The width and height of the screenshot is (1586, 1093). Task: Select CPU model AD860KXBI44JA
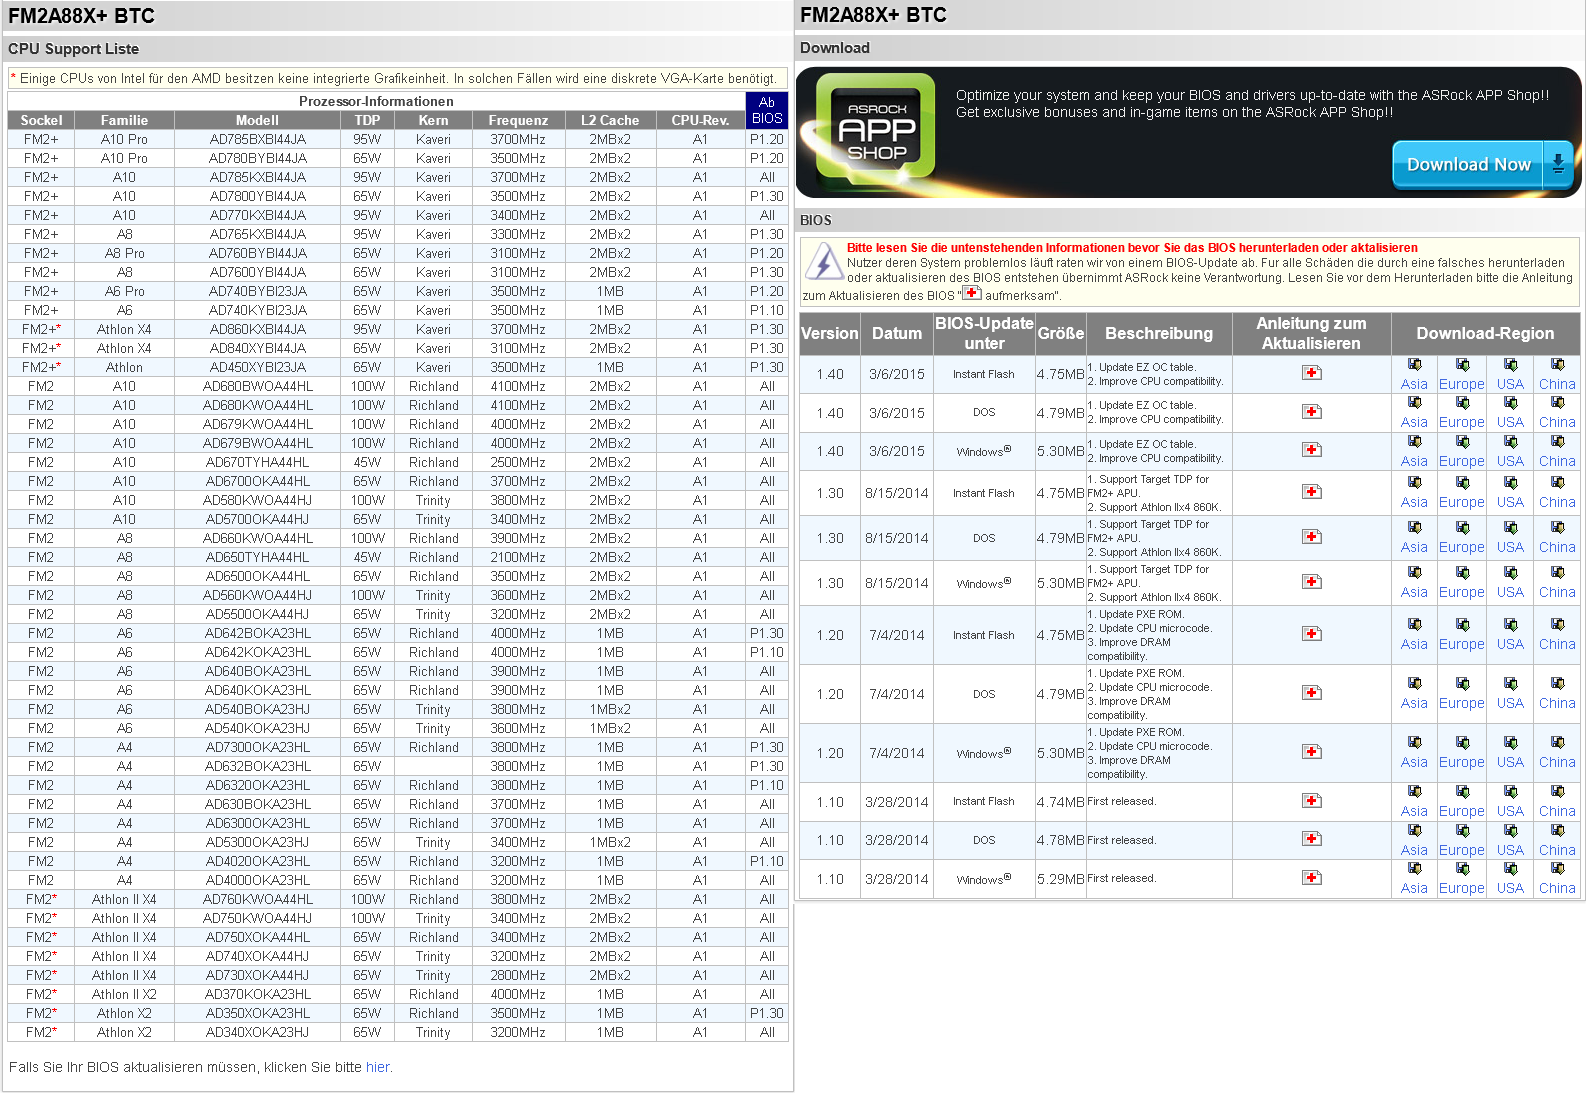tap(258, 330)
